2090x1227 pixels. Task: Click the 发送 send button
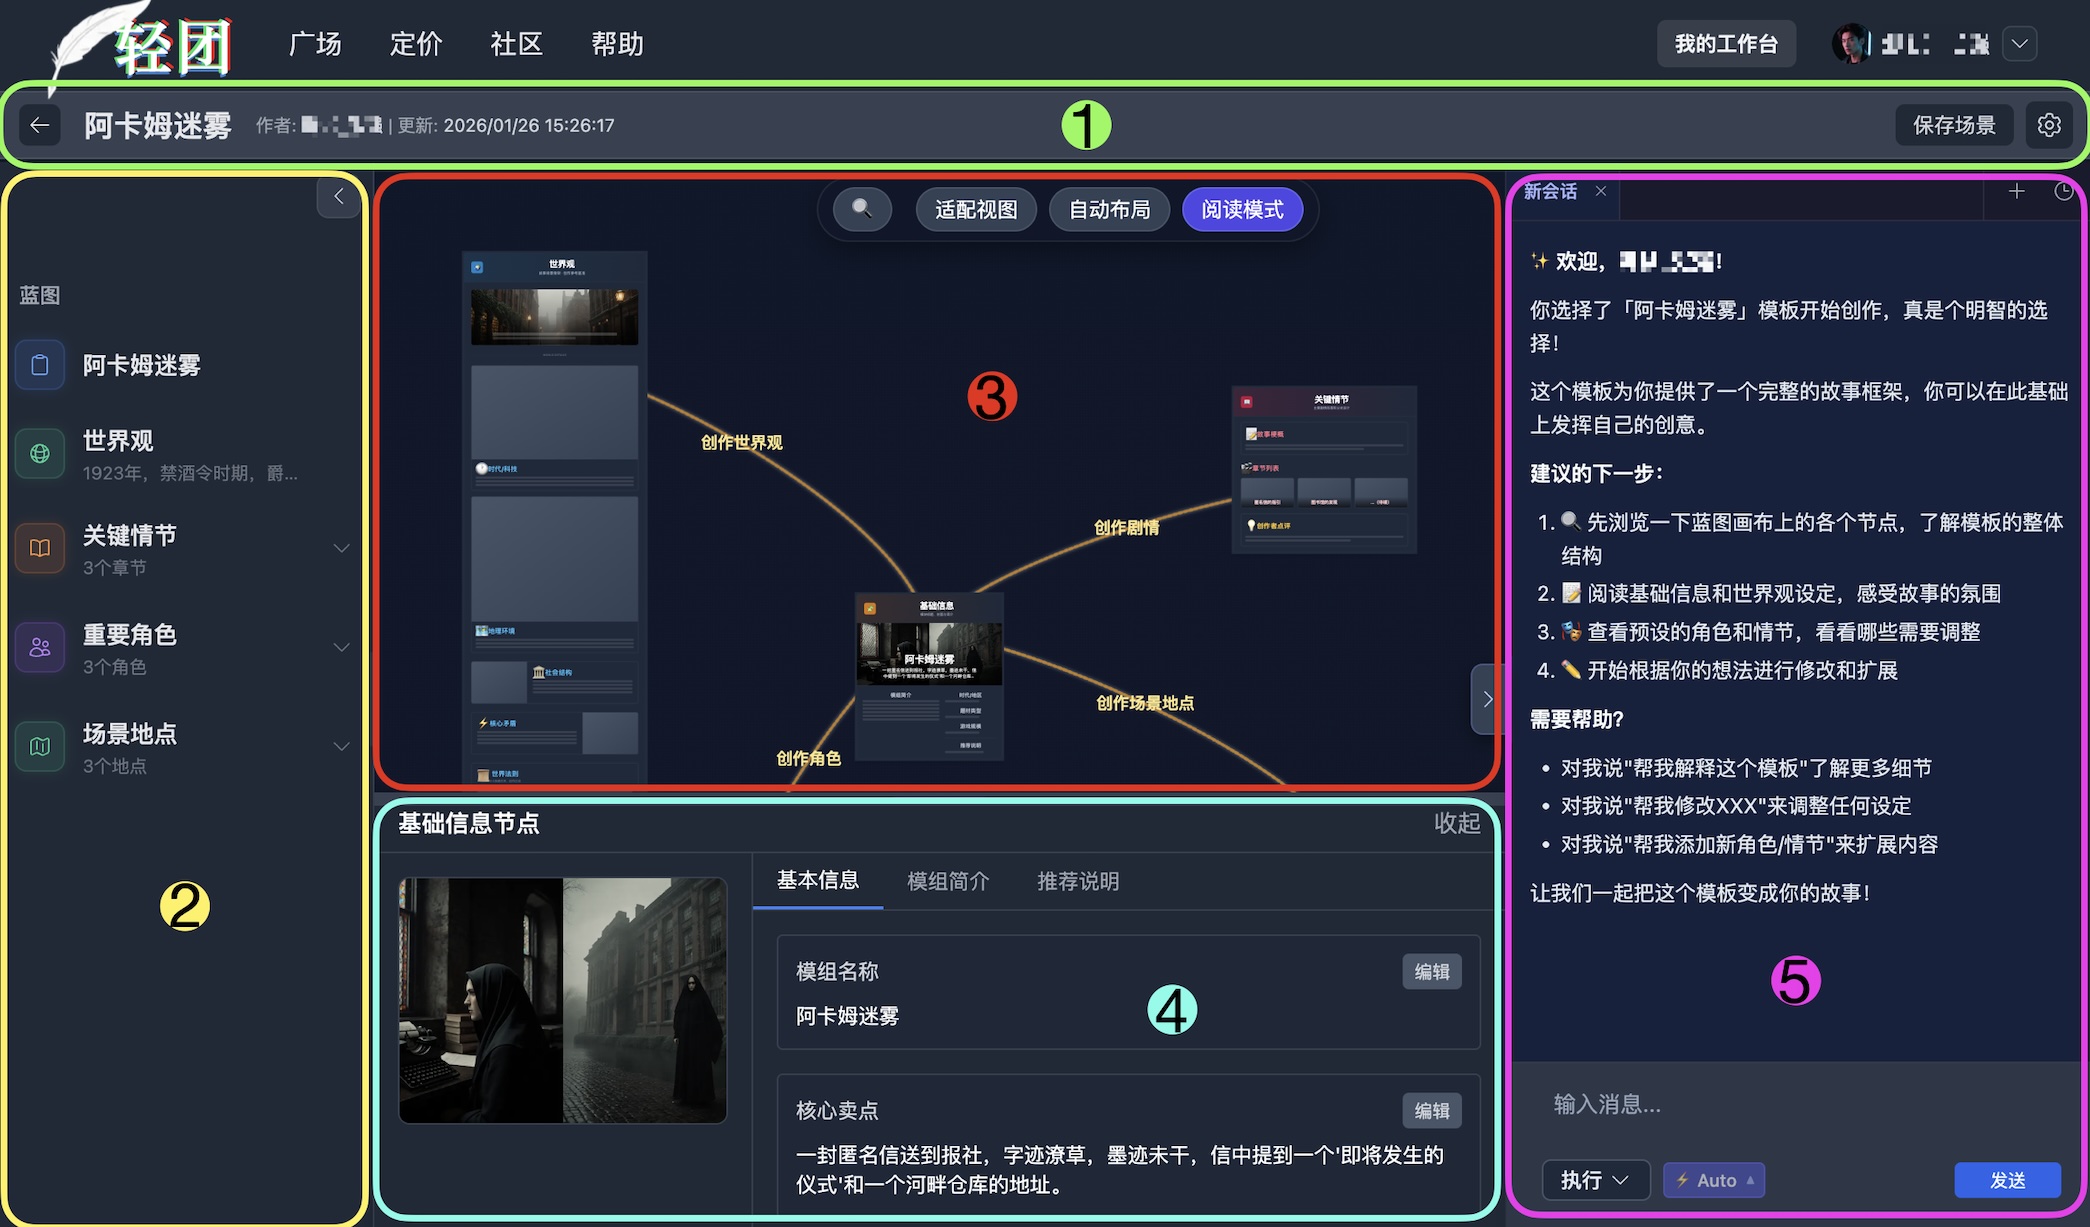coord(2007,1180)
